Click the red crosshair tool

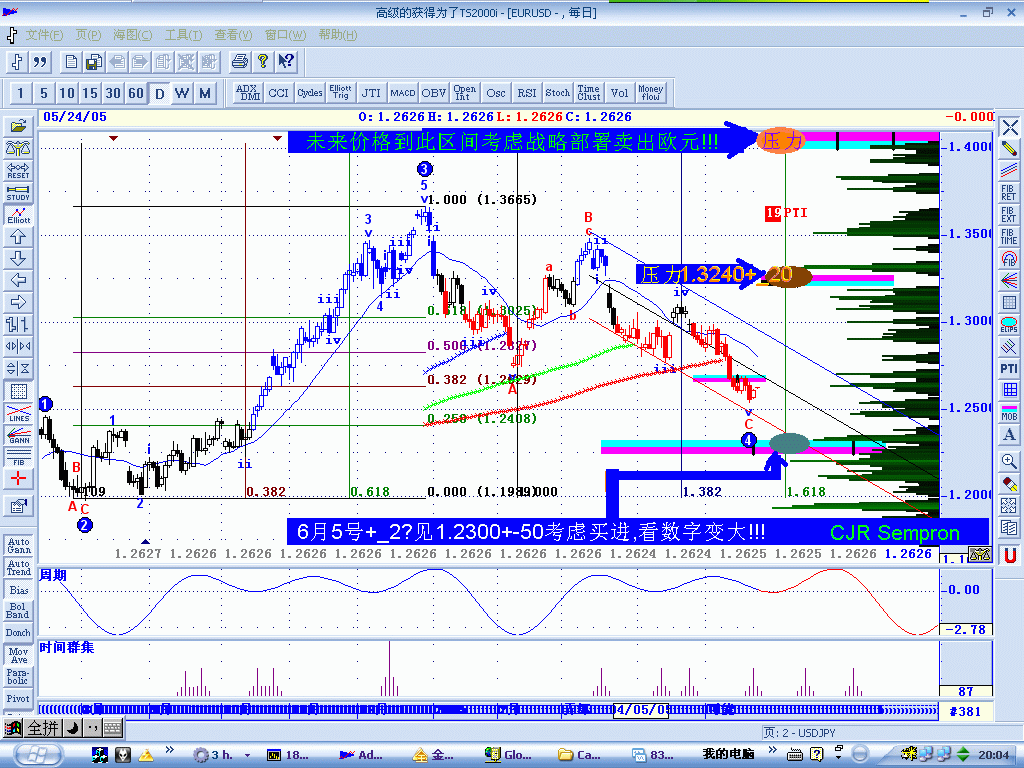(x=18, y=479)
